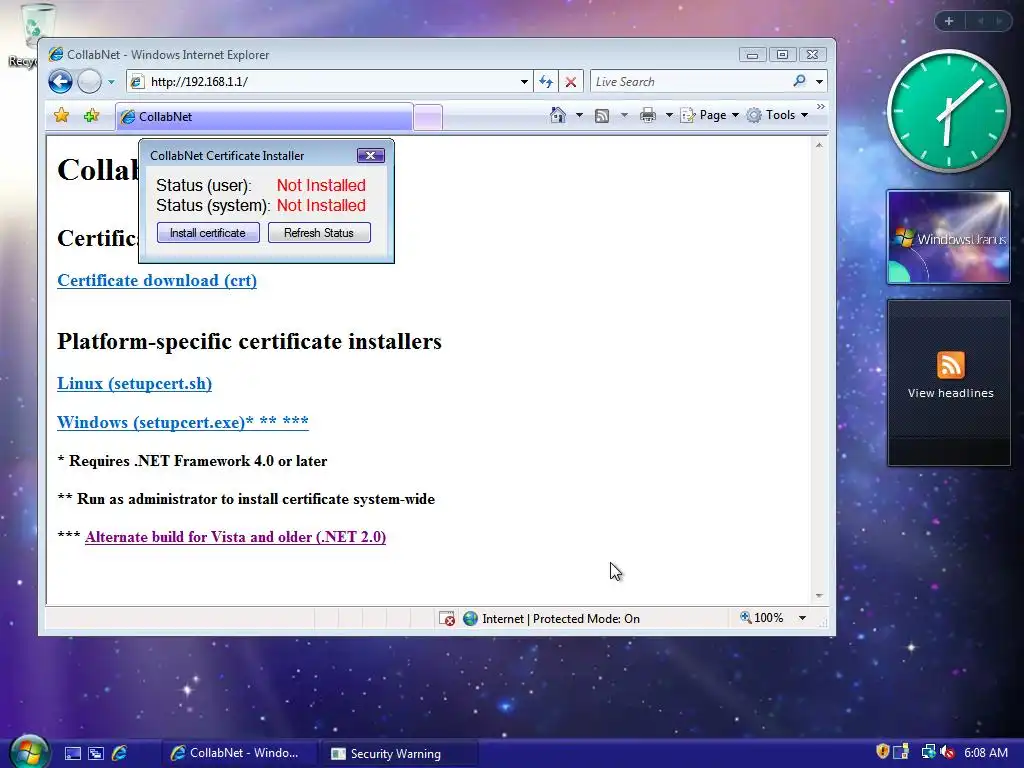The height and width of the screenshot is (768, 1024).
Task: Open Alternate build for Vista link
Action: (x=235, y=537)
